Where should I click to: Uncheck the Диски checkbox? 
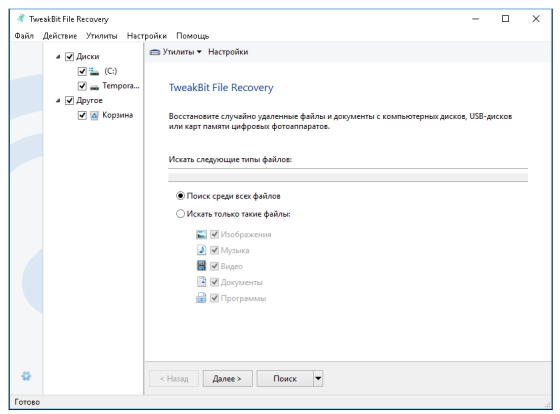70,56
